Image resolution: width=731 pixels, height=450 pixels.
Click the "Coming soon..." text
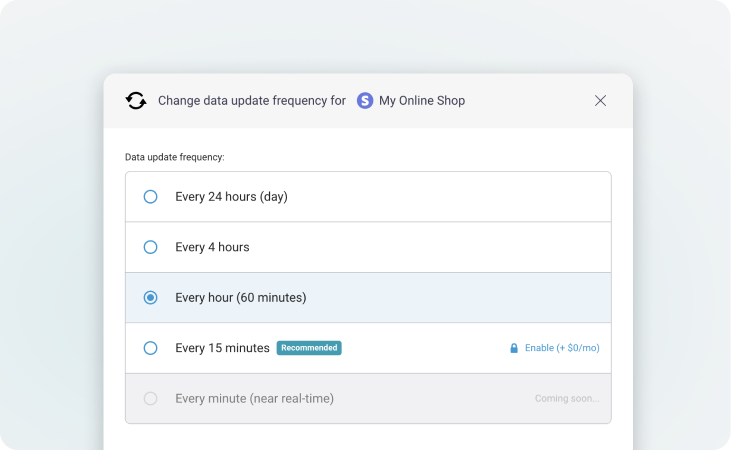click(x=567, y=398)
